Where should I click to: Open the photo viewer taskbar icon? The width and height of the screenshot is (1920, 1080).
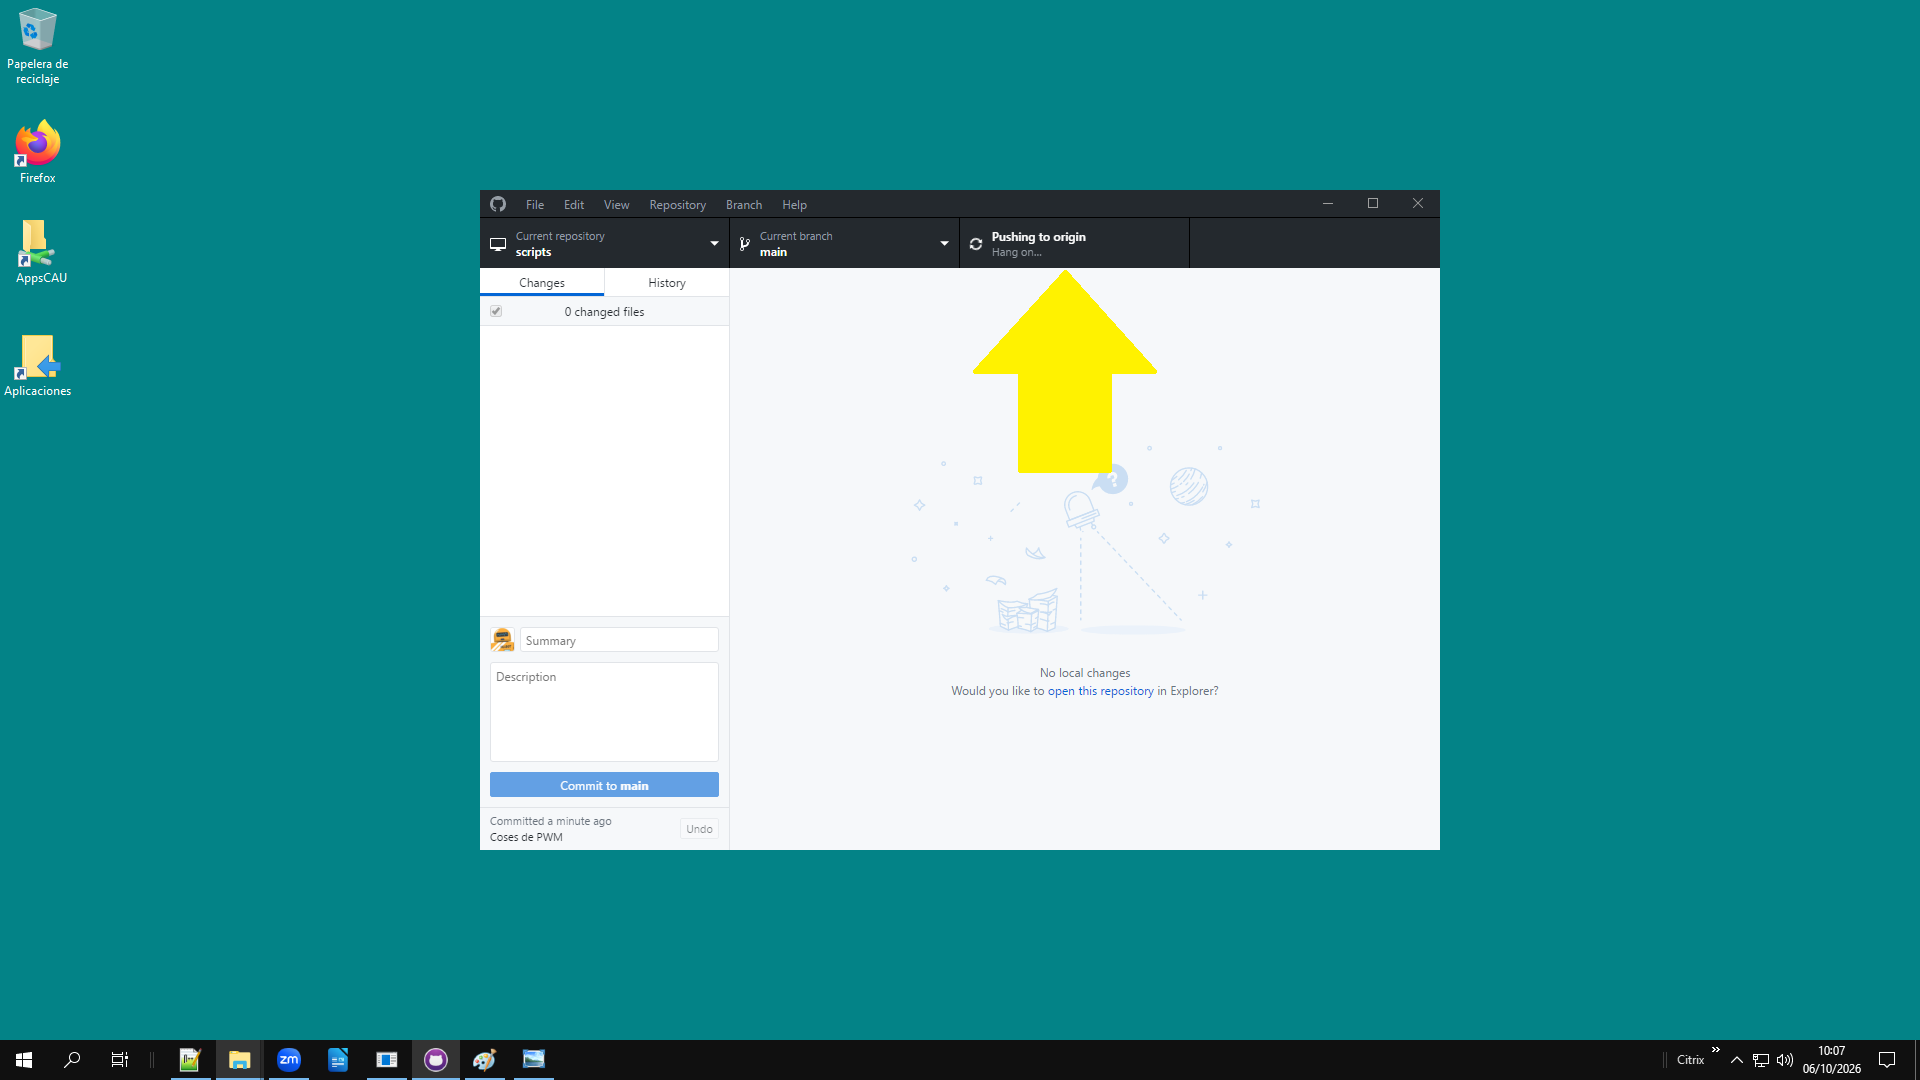click(534, 1060)
